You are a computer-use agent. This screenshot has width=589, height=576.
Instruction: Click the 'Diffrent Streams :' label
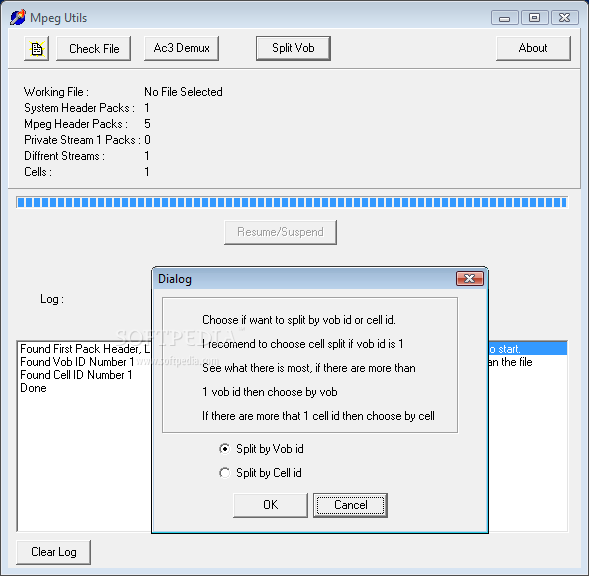(64, 156)
